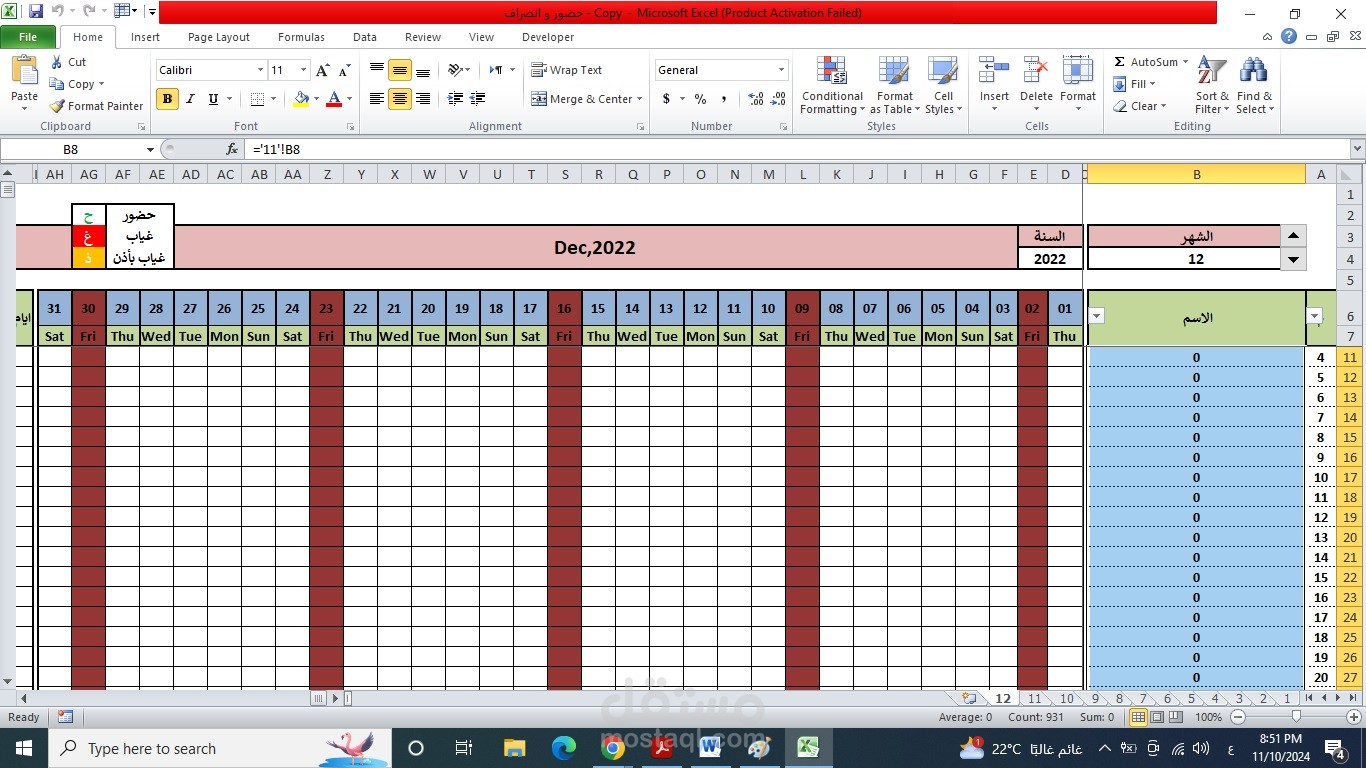Open Conditional Formatting menu

click(x=832, y=86)
